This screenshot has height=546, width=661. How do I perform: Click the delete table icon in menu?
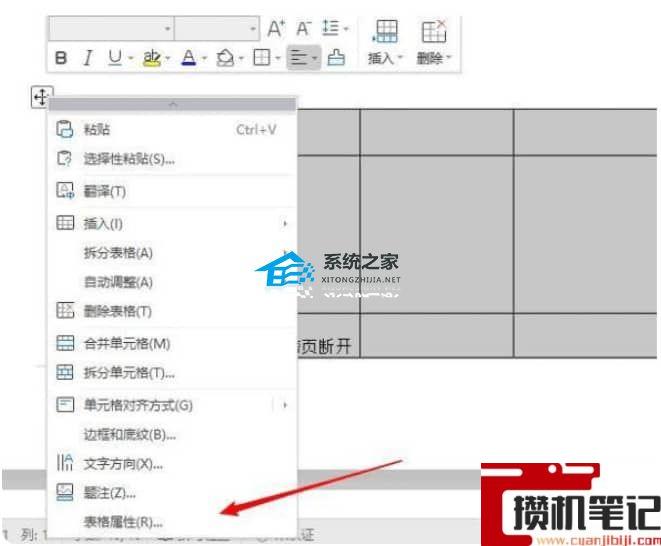click(65, 310)
